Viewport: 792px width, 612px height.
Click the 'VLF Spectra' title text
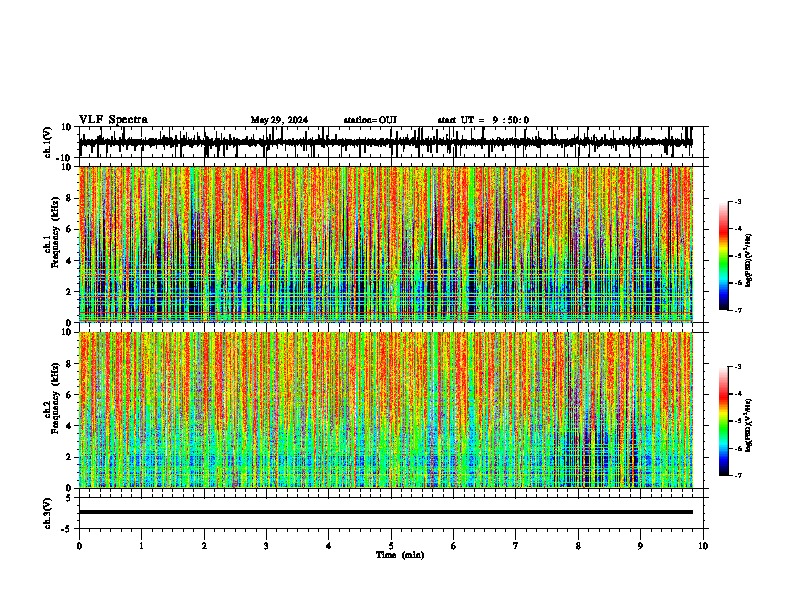click(113, 120)
